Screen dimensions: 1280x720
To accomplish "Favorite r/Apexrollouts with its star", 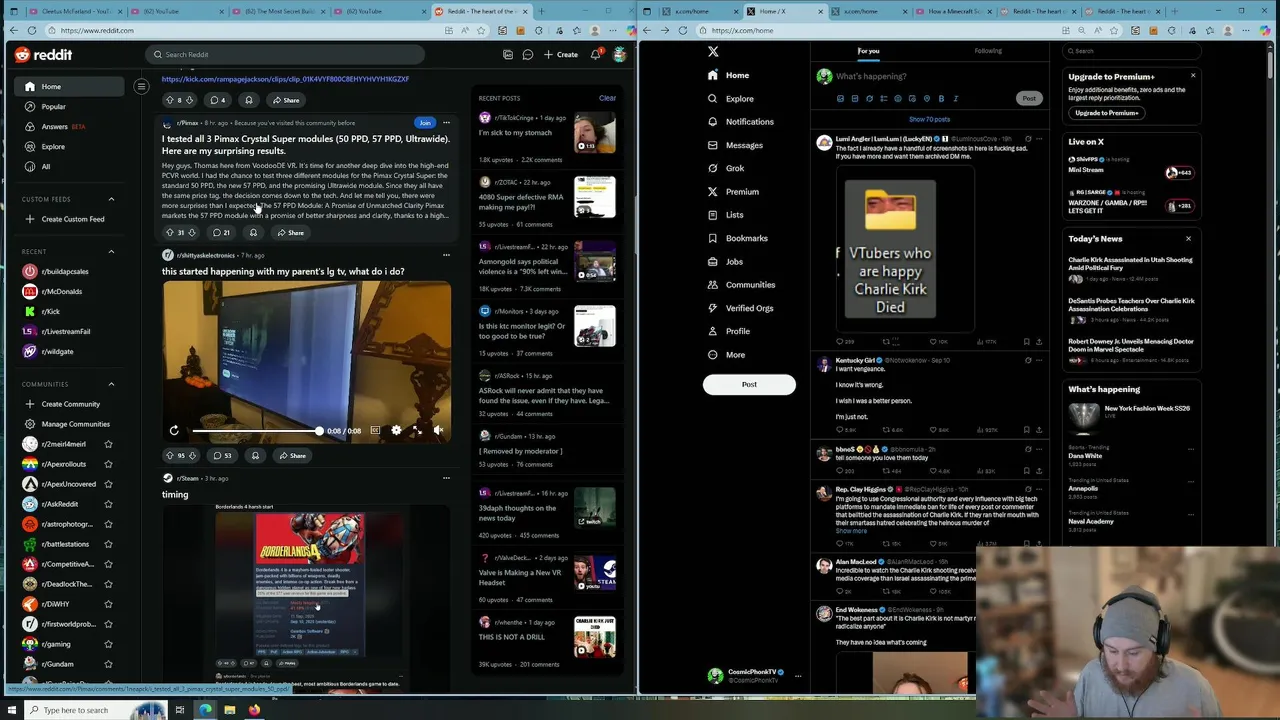I will pyautogui.click(x=108, y=464).
